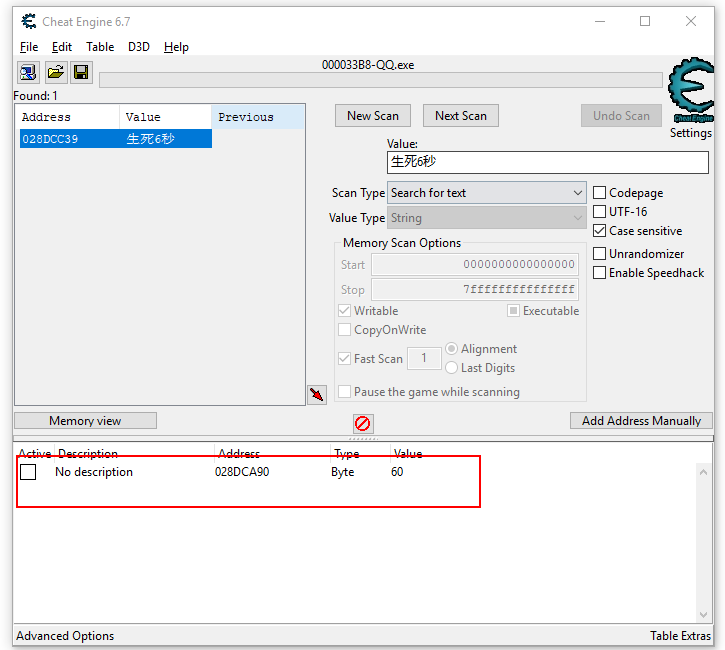
Task: Click the Byte type cell in the cheat table
Action: point(343,472)
